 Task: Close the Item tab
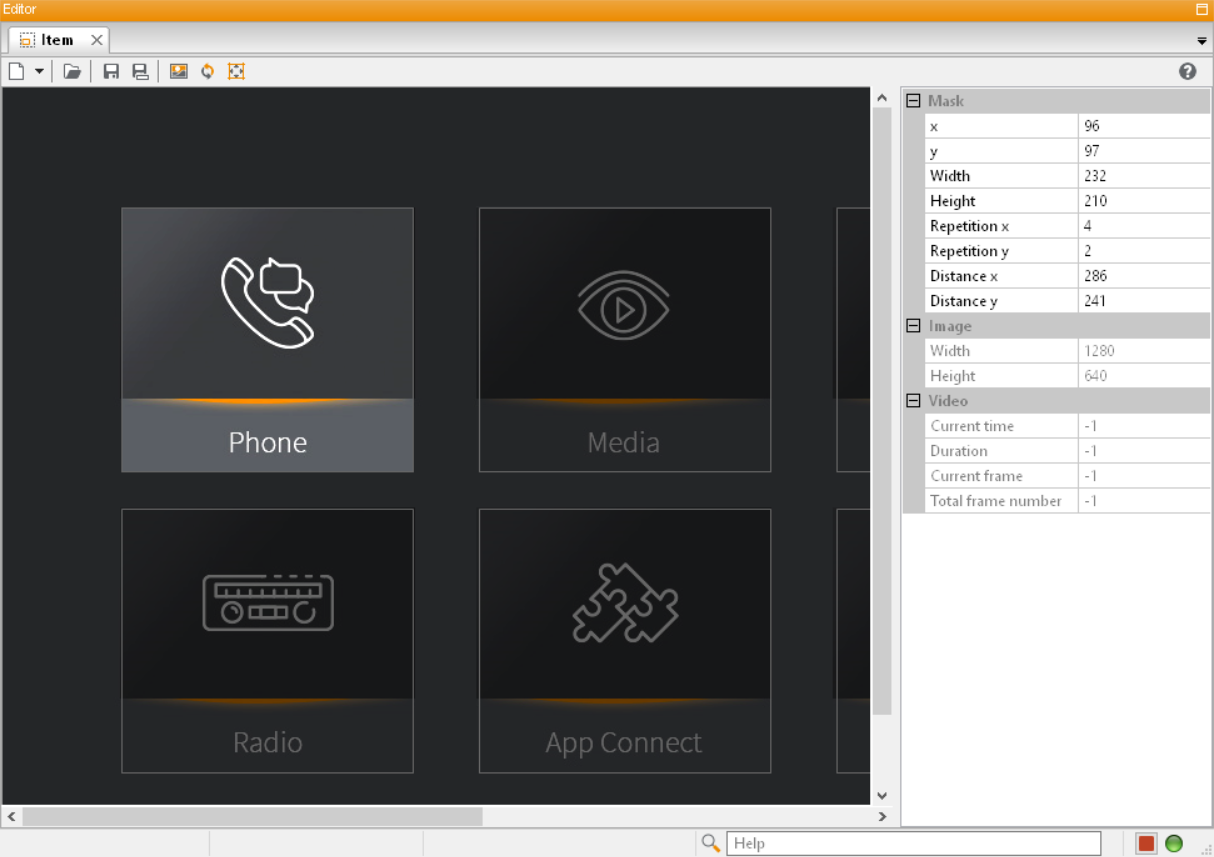click(x=97, y=40)
